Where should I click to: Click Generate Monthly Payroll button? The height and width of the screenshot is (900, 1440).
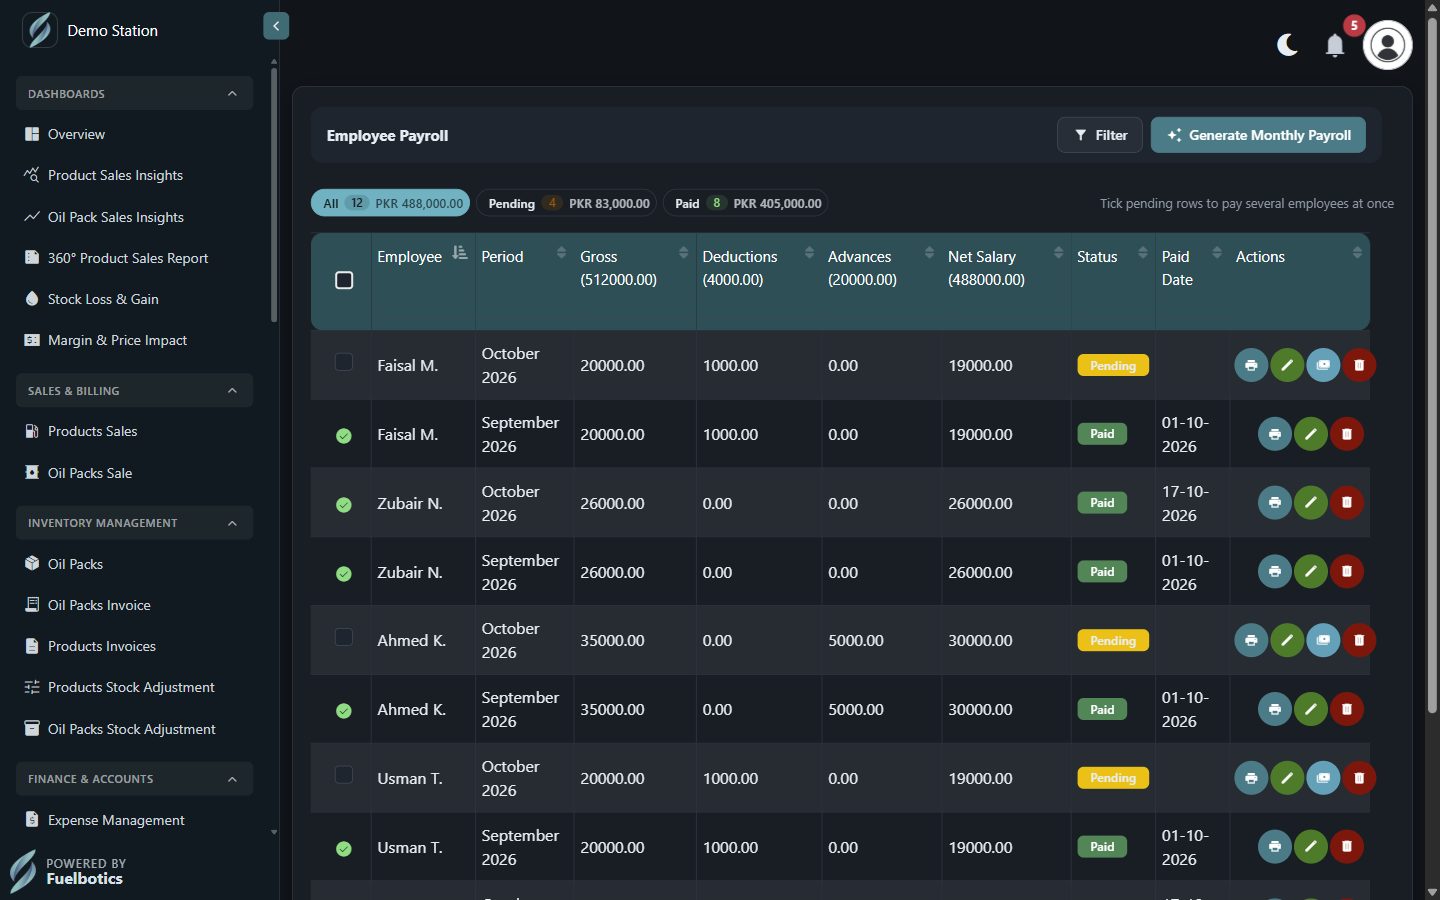1258,135
